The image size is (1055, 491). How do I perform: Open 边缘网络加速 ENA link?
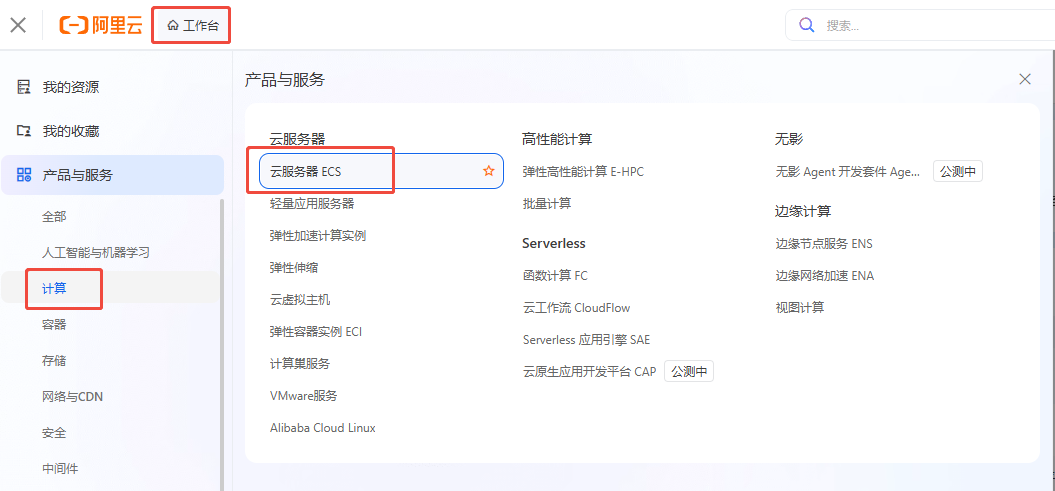[x=825, y=276]
